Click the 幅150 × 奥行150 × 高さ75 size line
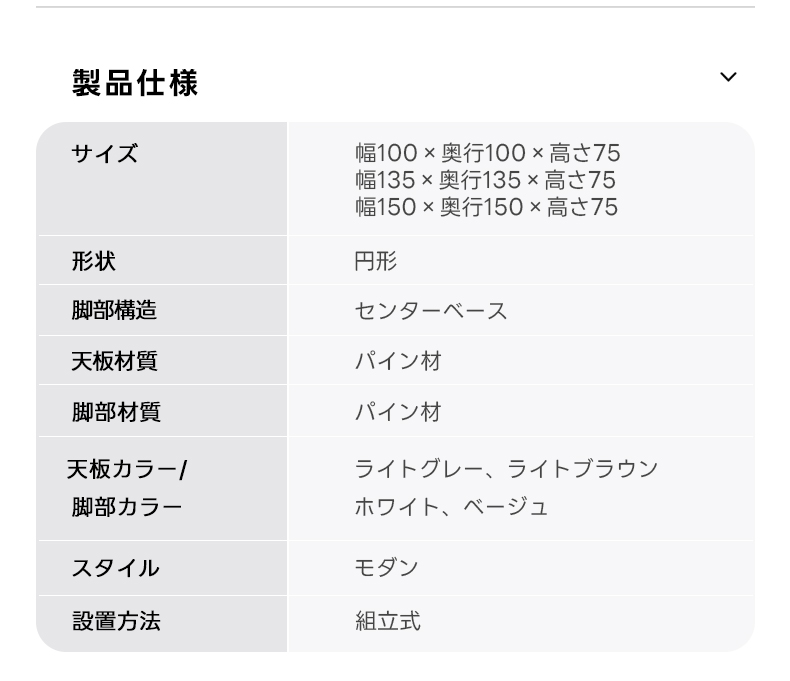This screenshot has width=790, height=681. pyautogui.click(x=486, y=207)
